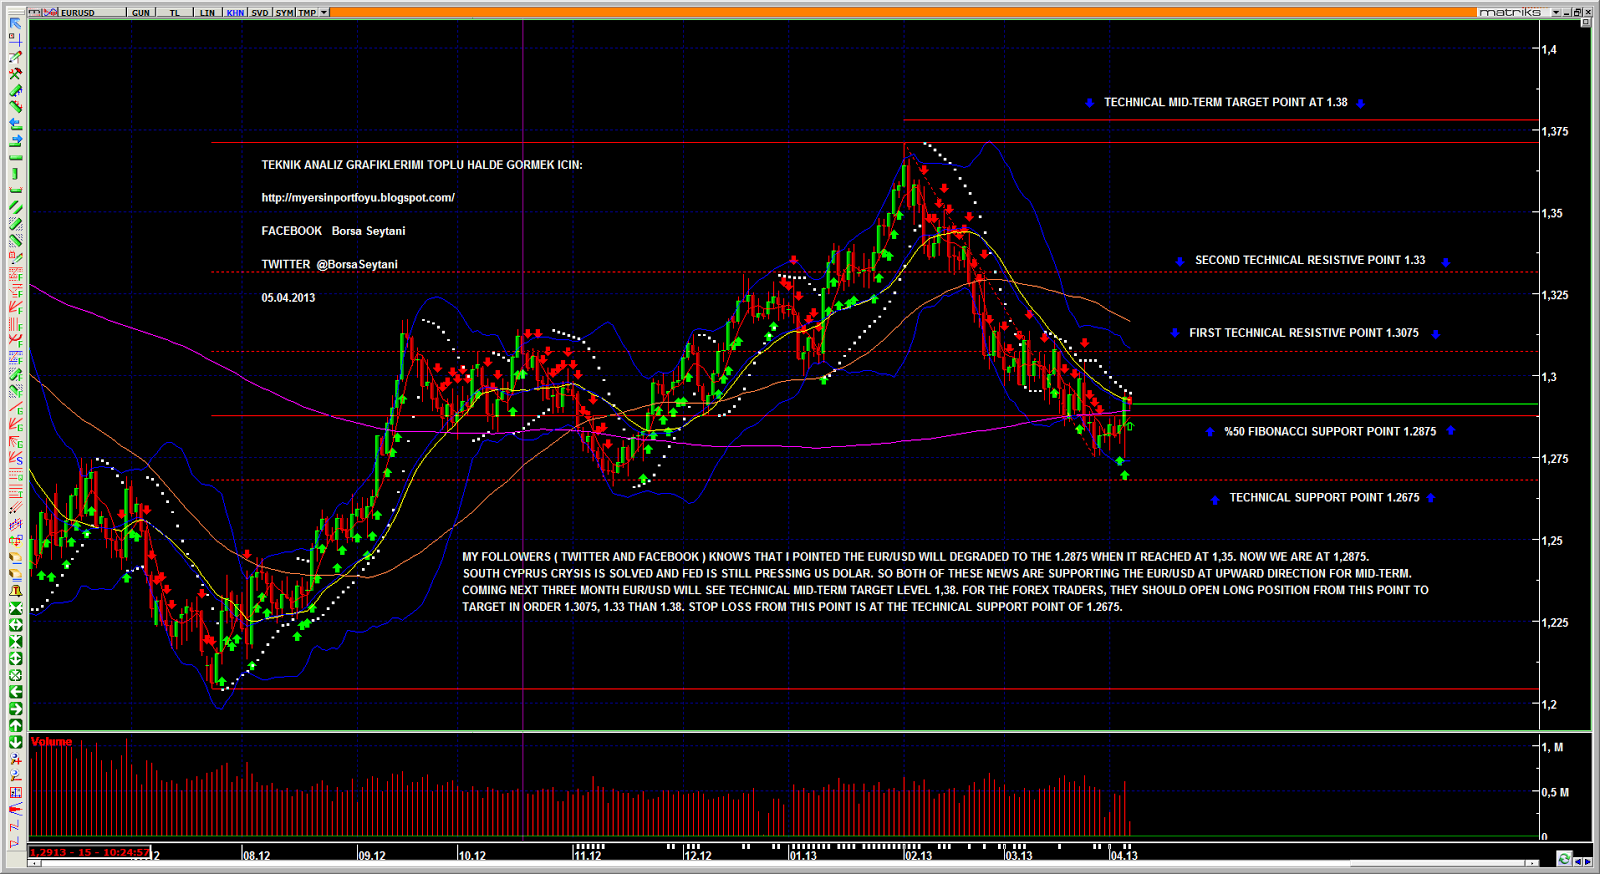Click the green down arrow icon
Viewport: 1600px width, 874px height.
tap(15, 742)
